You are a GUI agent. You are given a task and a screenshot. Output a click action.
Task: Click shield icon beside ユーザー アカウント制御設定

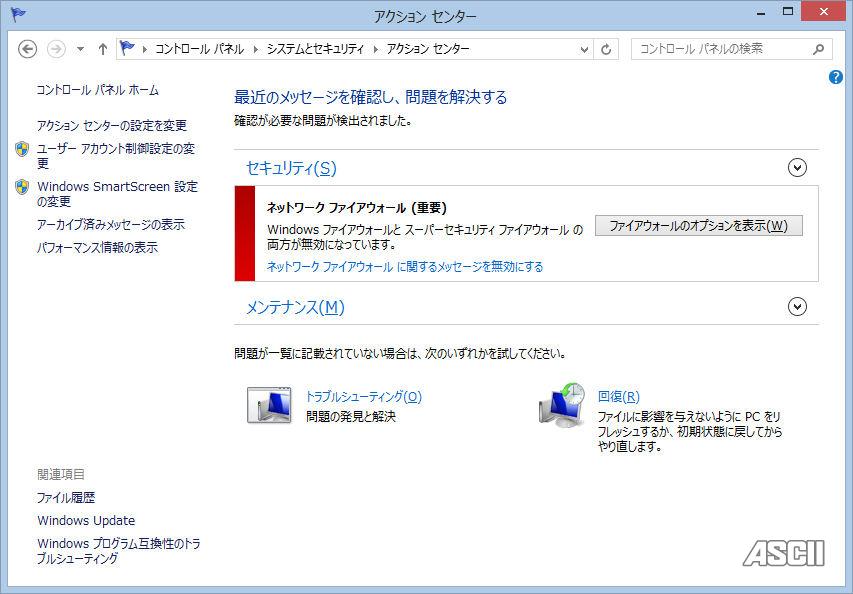tap(22, 148)
